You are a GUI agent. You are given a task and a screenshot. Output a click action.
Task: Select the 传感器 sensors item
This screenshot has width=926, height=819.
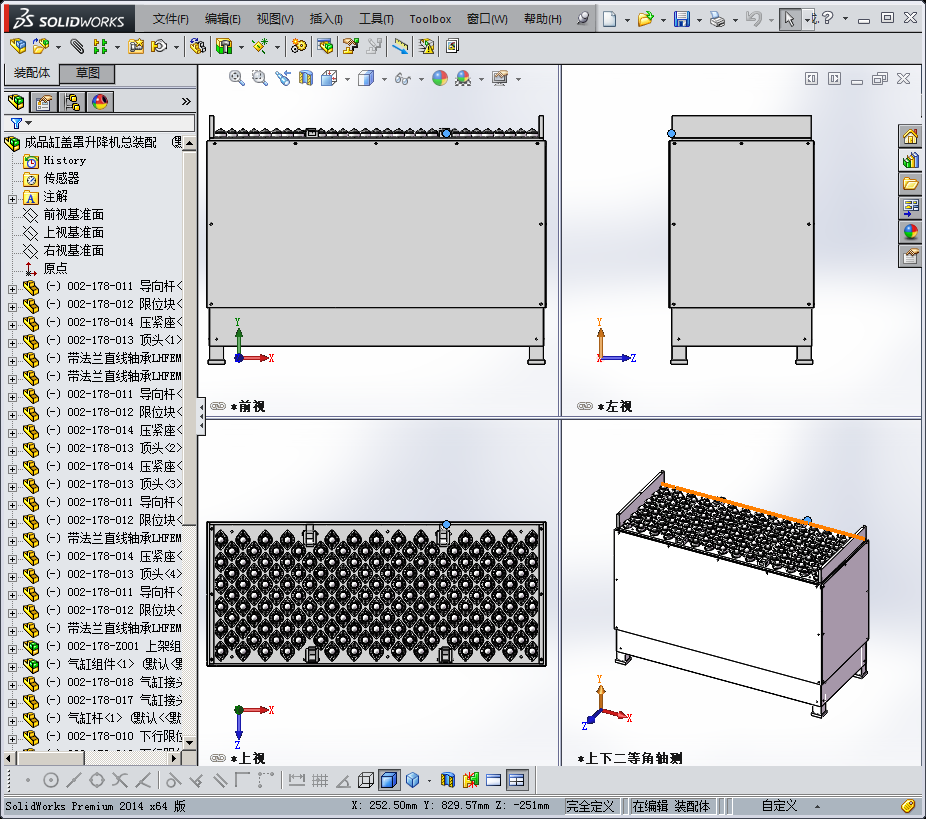61,178
